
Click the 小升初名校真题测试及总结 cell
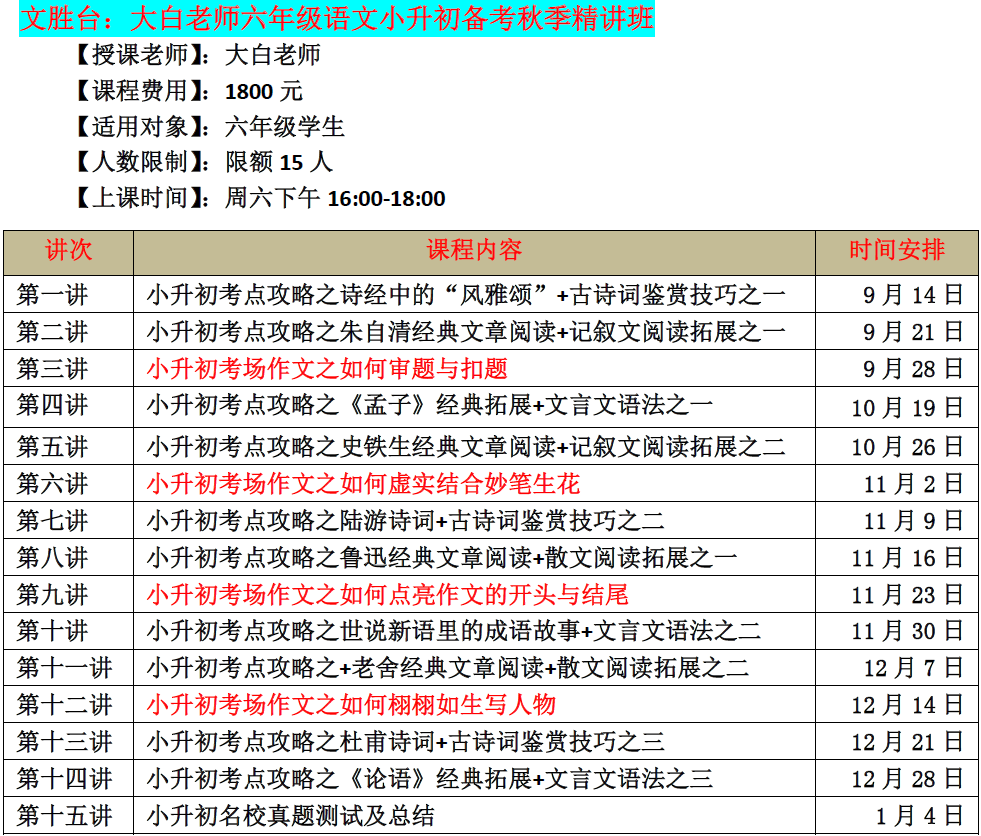(290, 816)
